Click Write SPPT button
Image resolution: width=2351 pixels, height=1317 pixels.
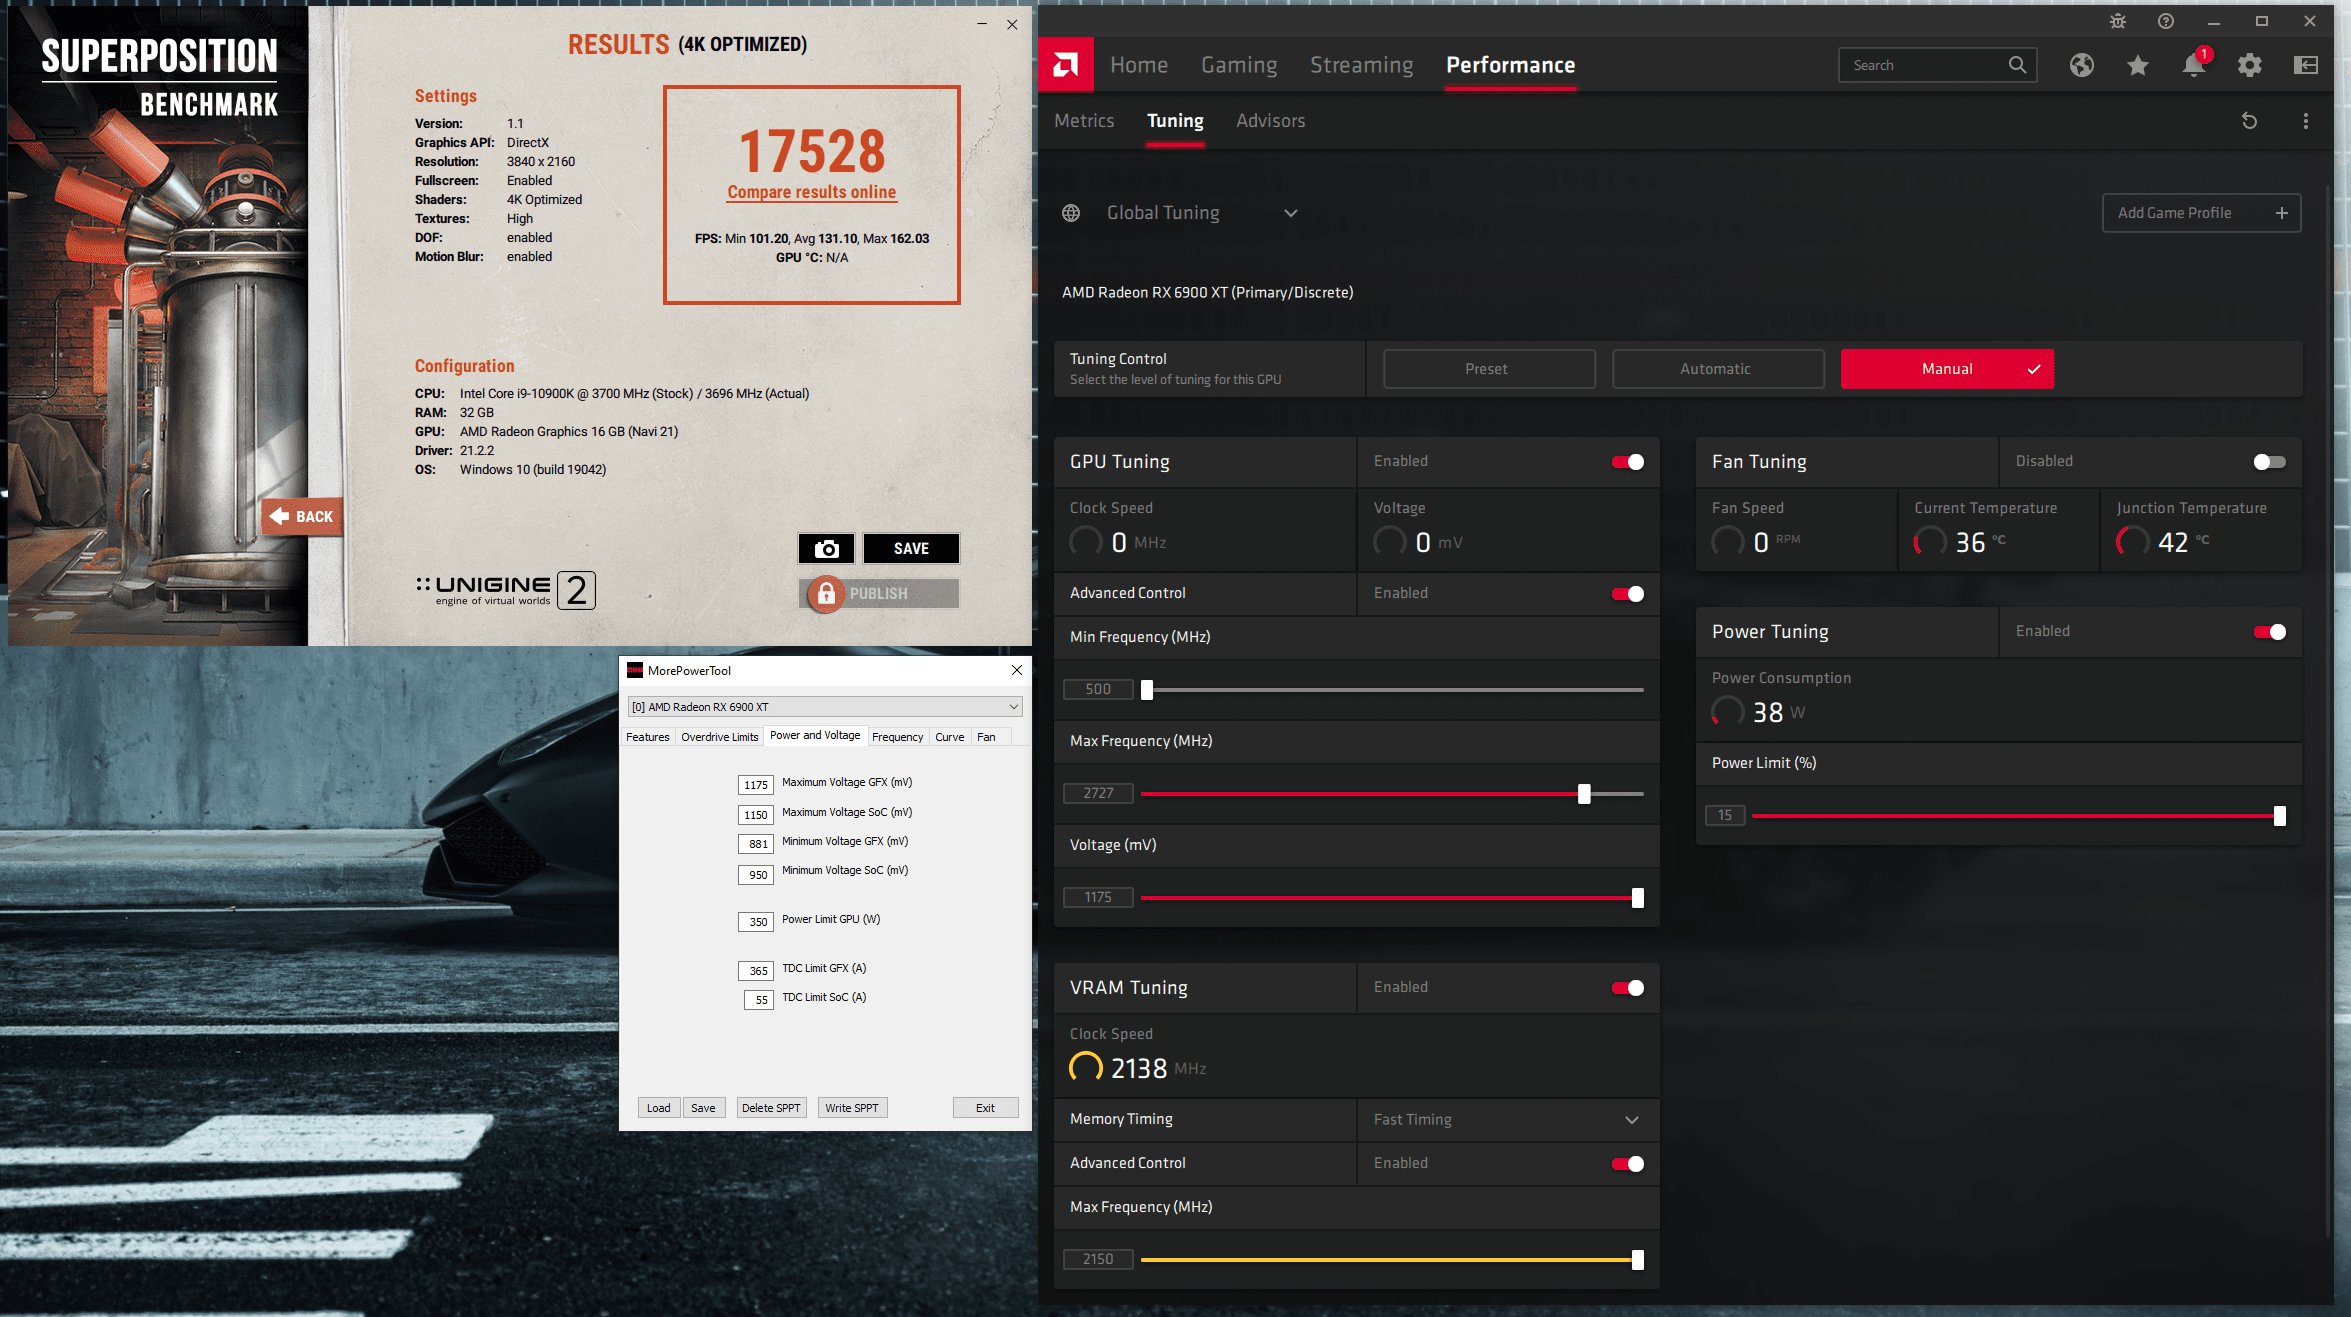[851, 1108]
